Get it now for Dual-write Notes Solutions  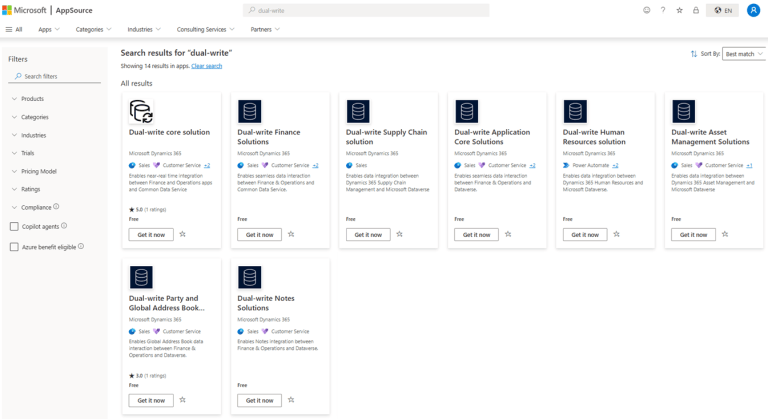260,400
